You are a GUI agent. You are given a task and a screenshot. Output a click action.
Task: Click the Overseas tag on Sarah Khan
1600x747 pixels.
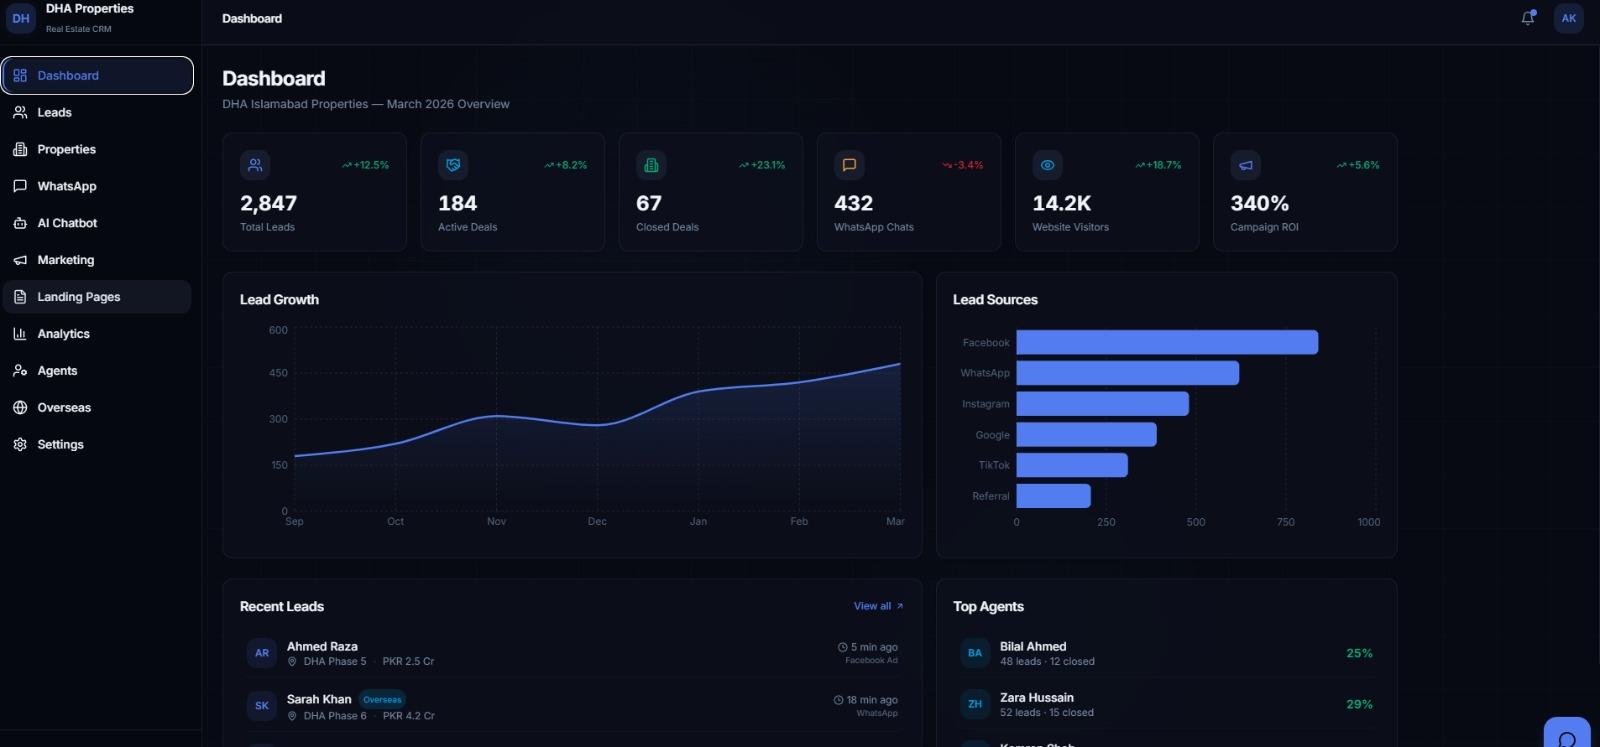tap(382, 700)
